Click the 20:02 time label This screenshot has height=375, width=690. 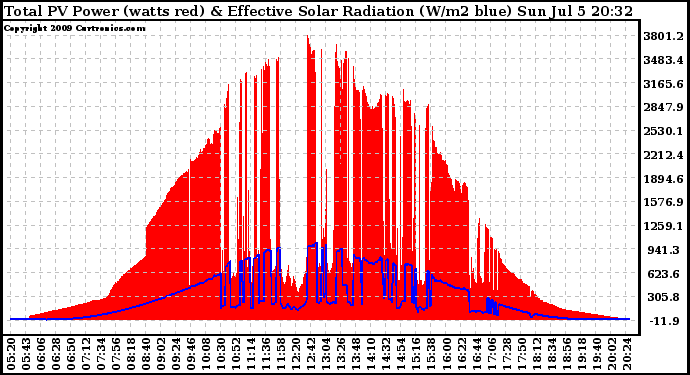coord(610,354)
